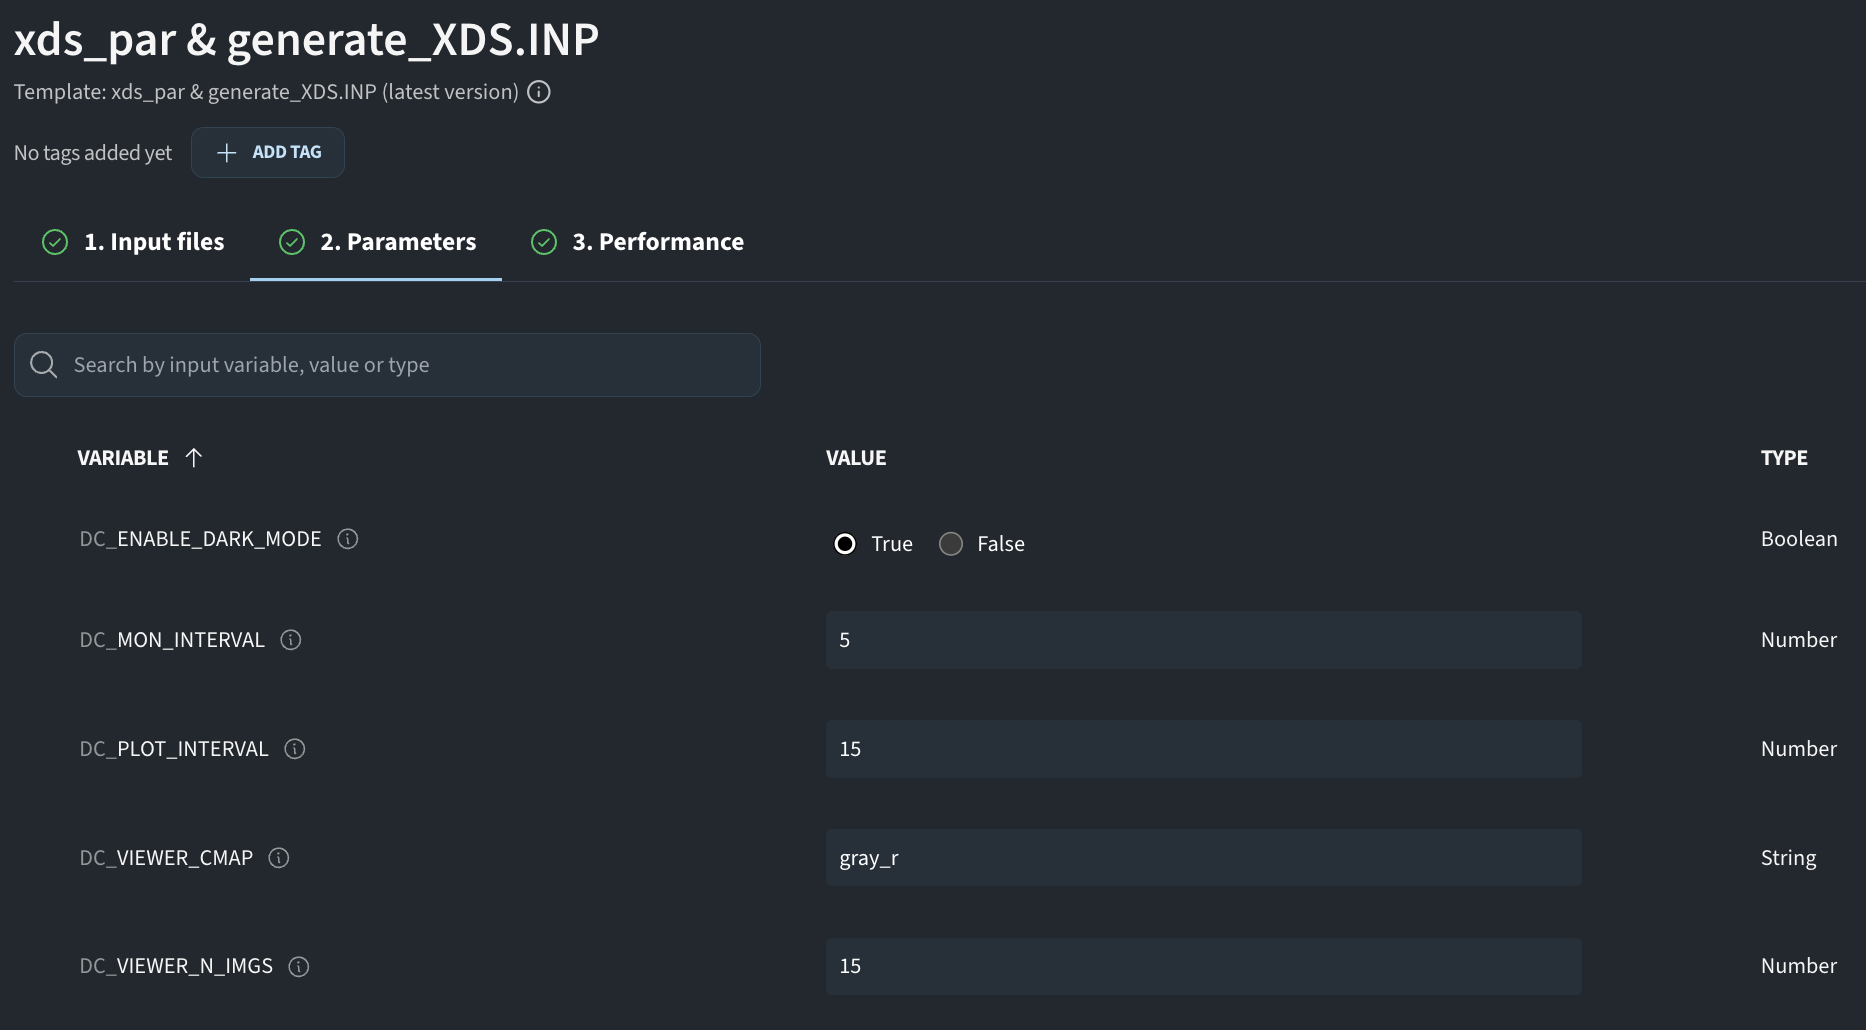
Task: Focus the search by input variable field
Action: pos(387,365)
